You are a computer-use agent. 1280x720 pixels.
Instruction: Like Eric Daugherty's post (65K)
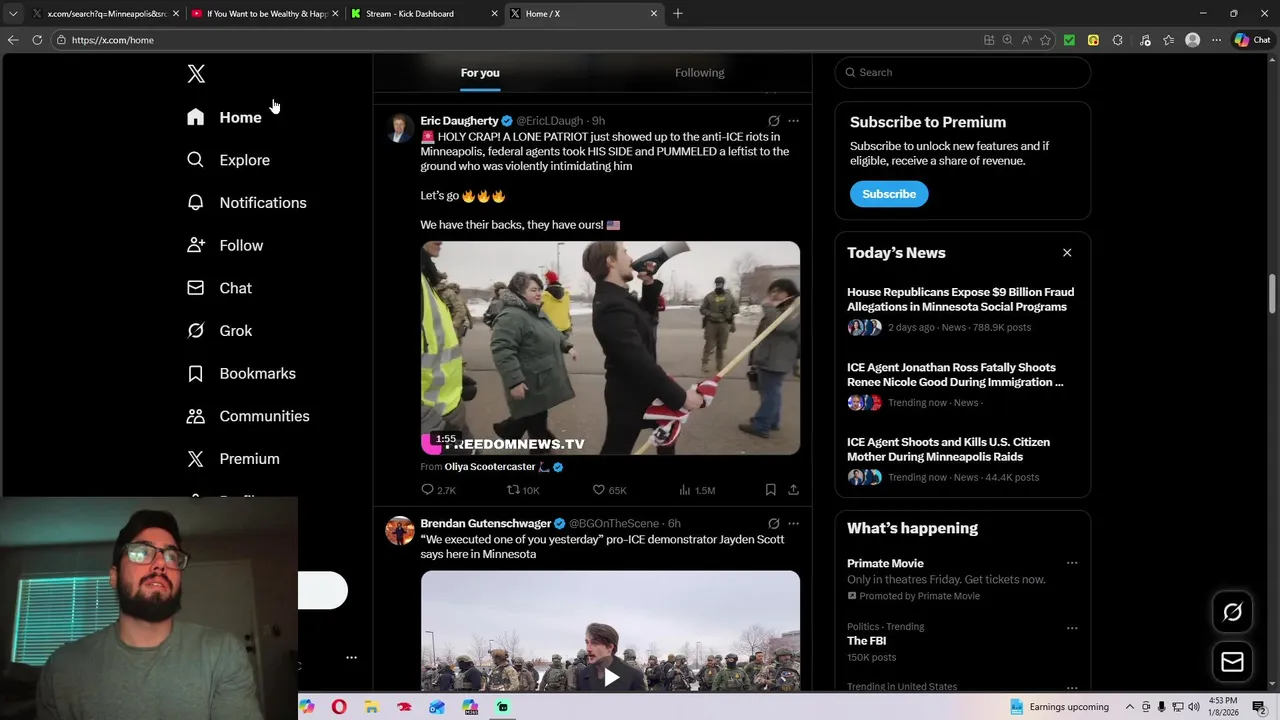point(609,490)
